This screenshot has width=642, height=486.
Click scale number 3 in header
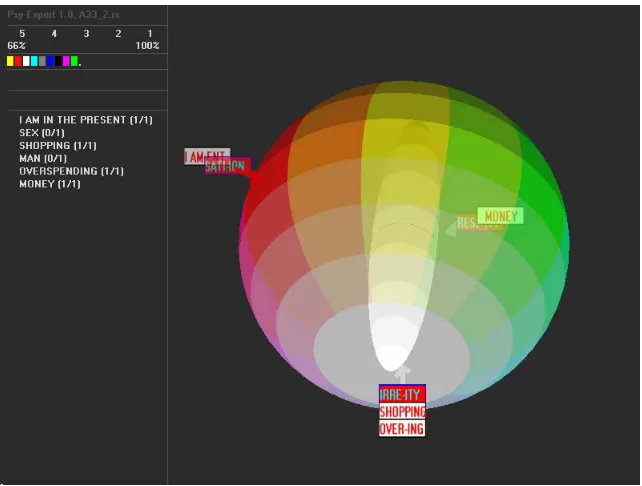86,34
